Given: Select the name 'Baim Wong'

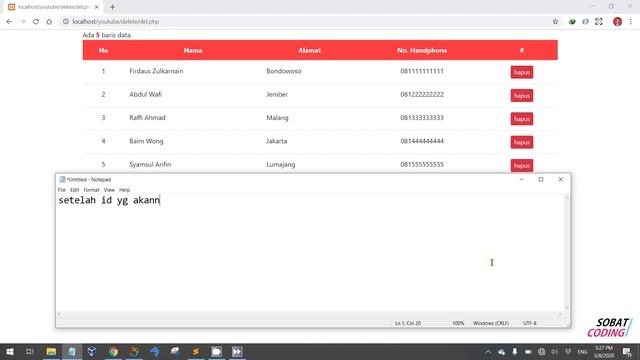Looking at the screenshot, I should point(147,141).
